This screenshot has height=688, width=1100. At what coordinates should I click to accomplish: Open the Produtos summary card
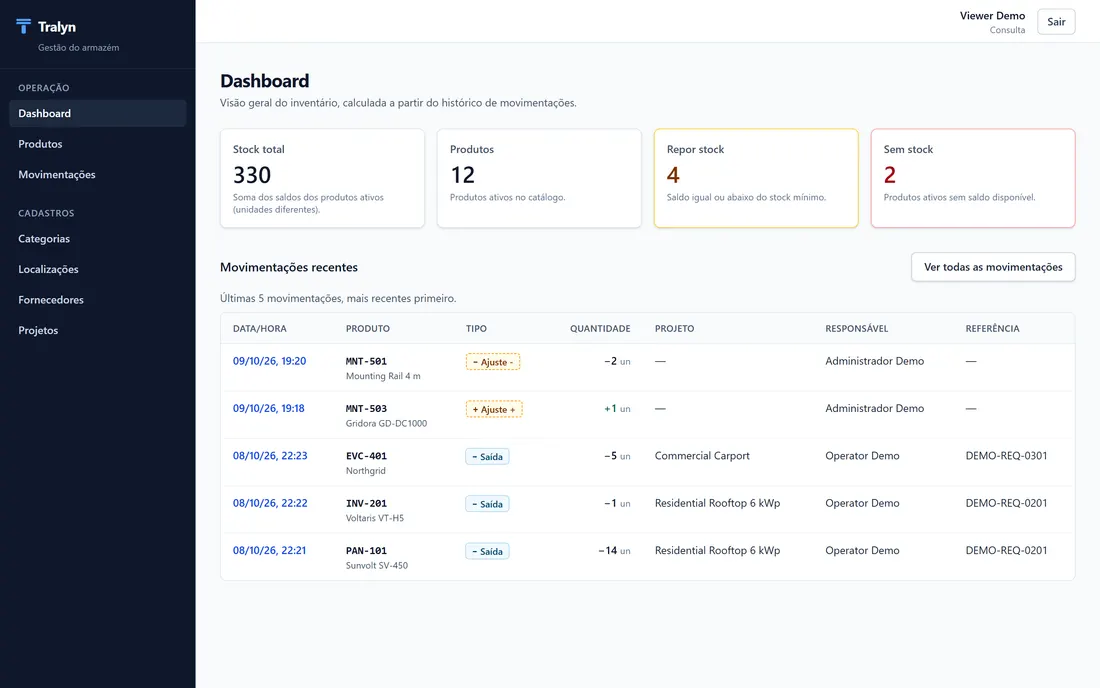tap(539, 178)
